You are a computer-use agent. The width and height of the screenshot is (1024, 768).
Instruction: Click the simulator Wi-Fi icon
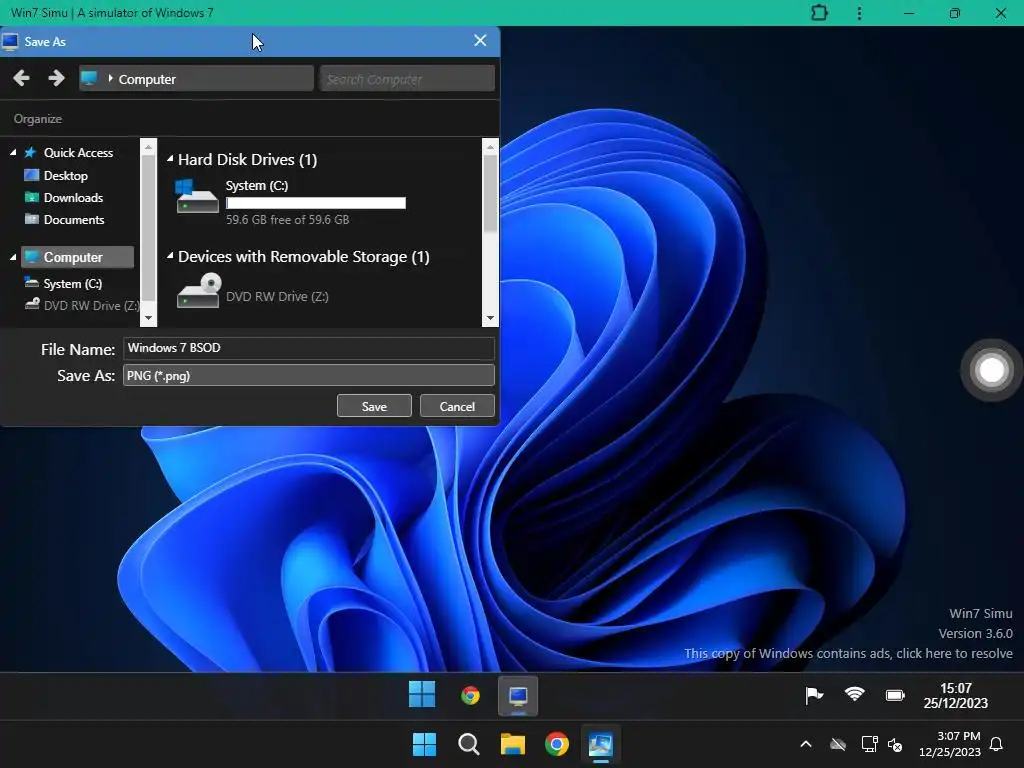coord(854,694)
